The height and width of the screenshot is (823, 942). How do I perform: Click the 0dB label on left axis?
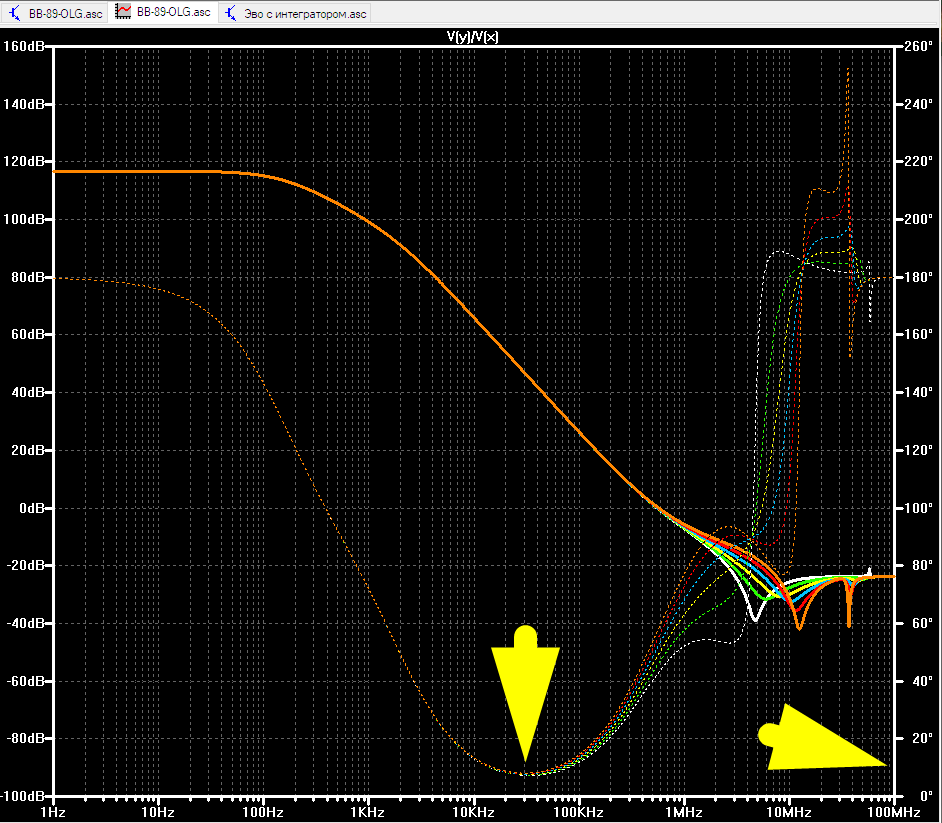tap(31, 508)
